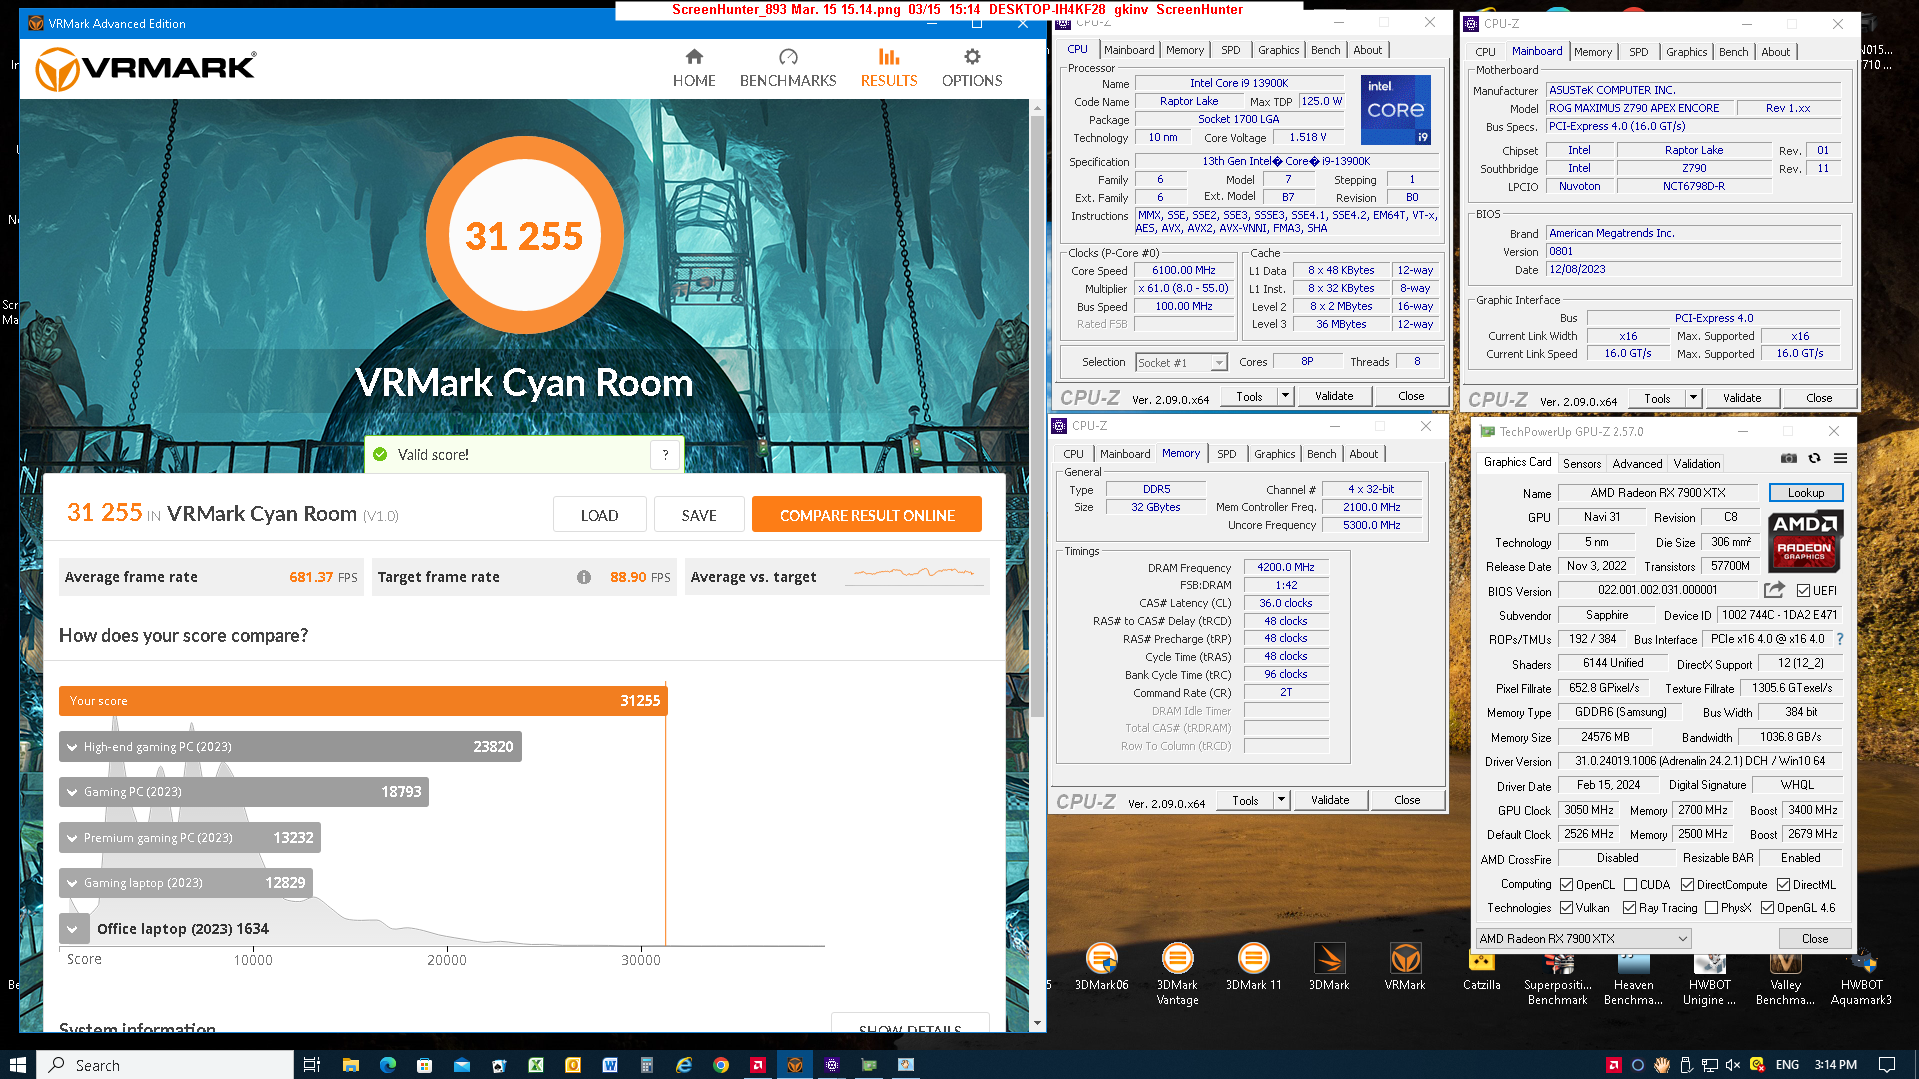
Task: Open the Valley Benchmark desktop shortcut
Action: [x=1785, y=979]
